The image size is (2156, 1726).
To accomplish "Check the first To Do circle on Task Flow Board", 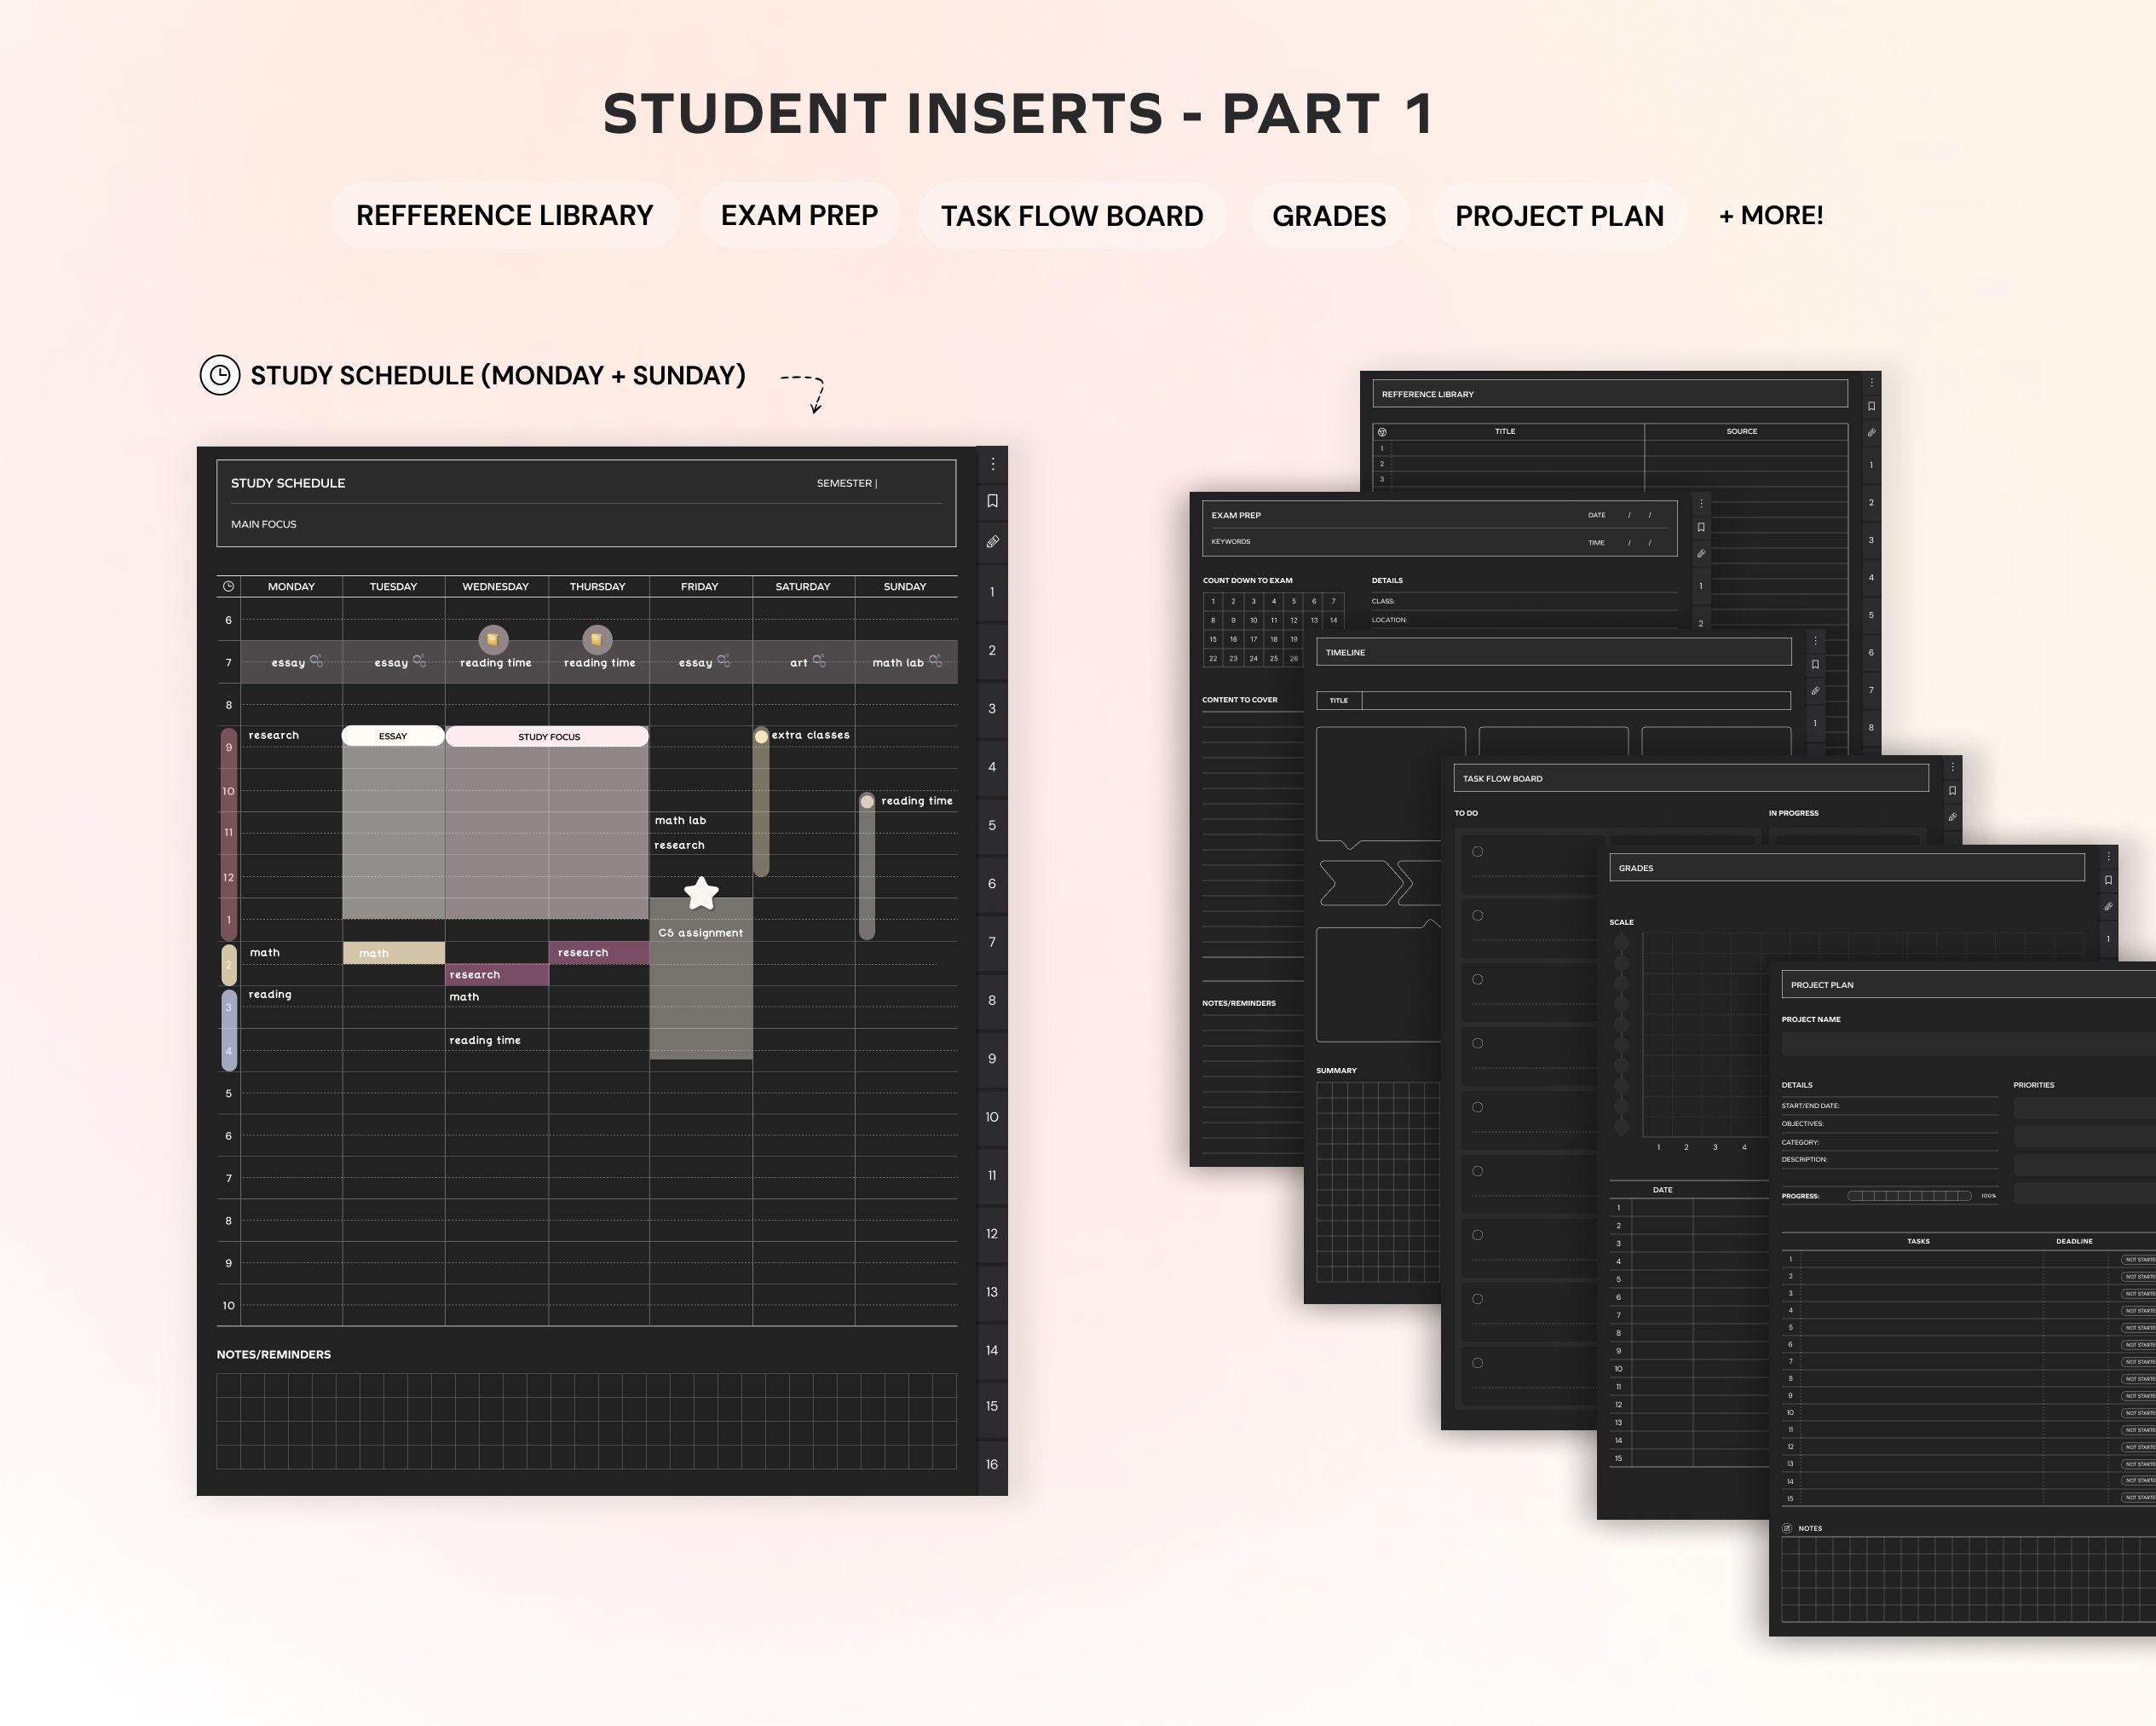I will [x=1477, y=852].
